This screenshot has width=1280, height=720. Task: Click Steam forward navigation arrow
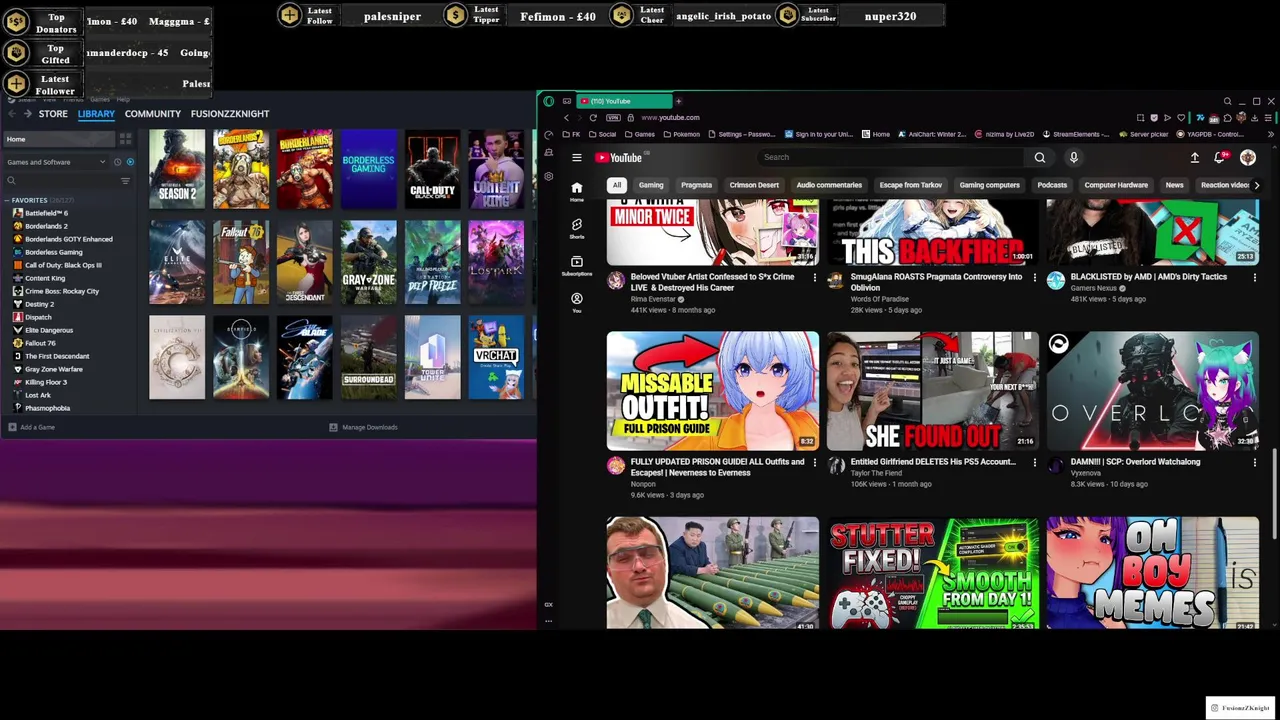click(29, 114)
